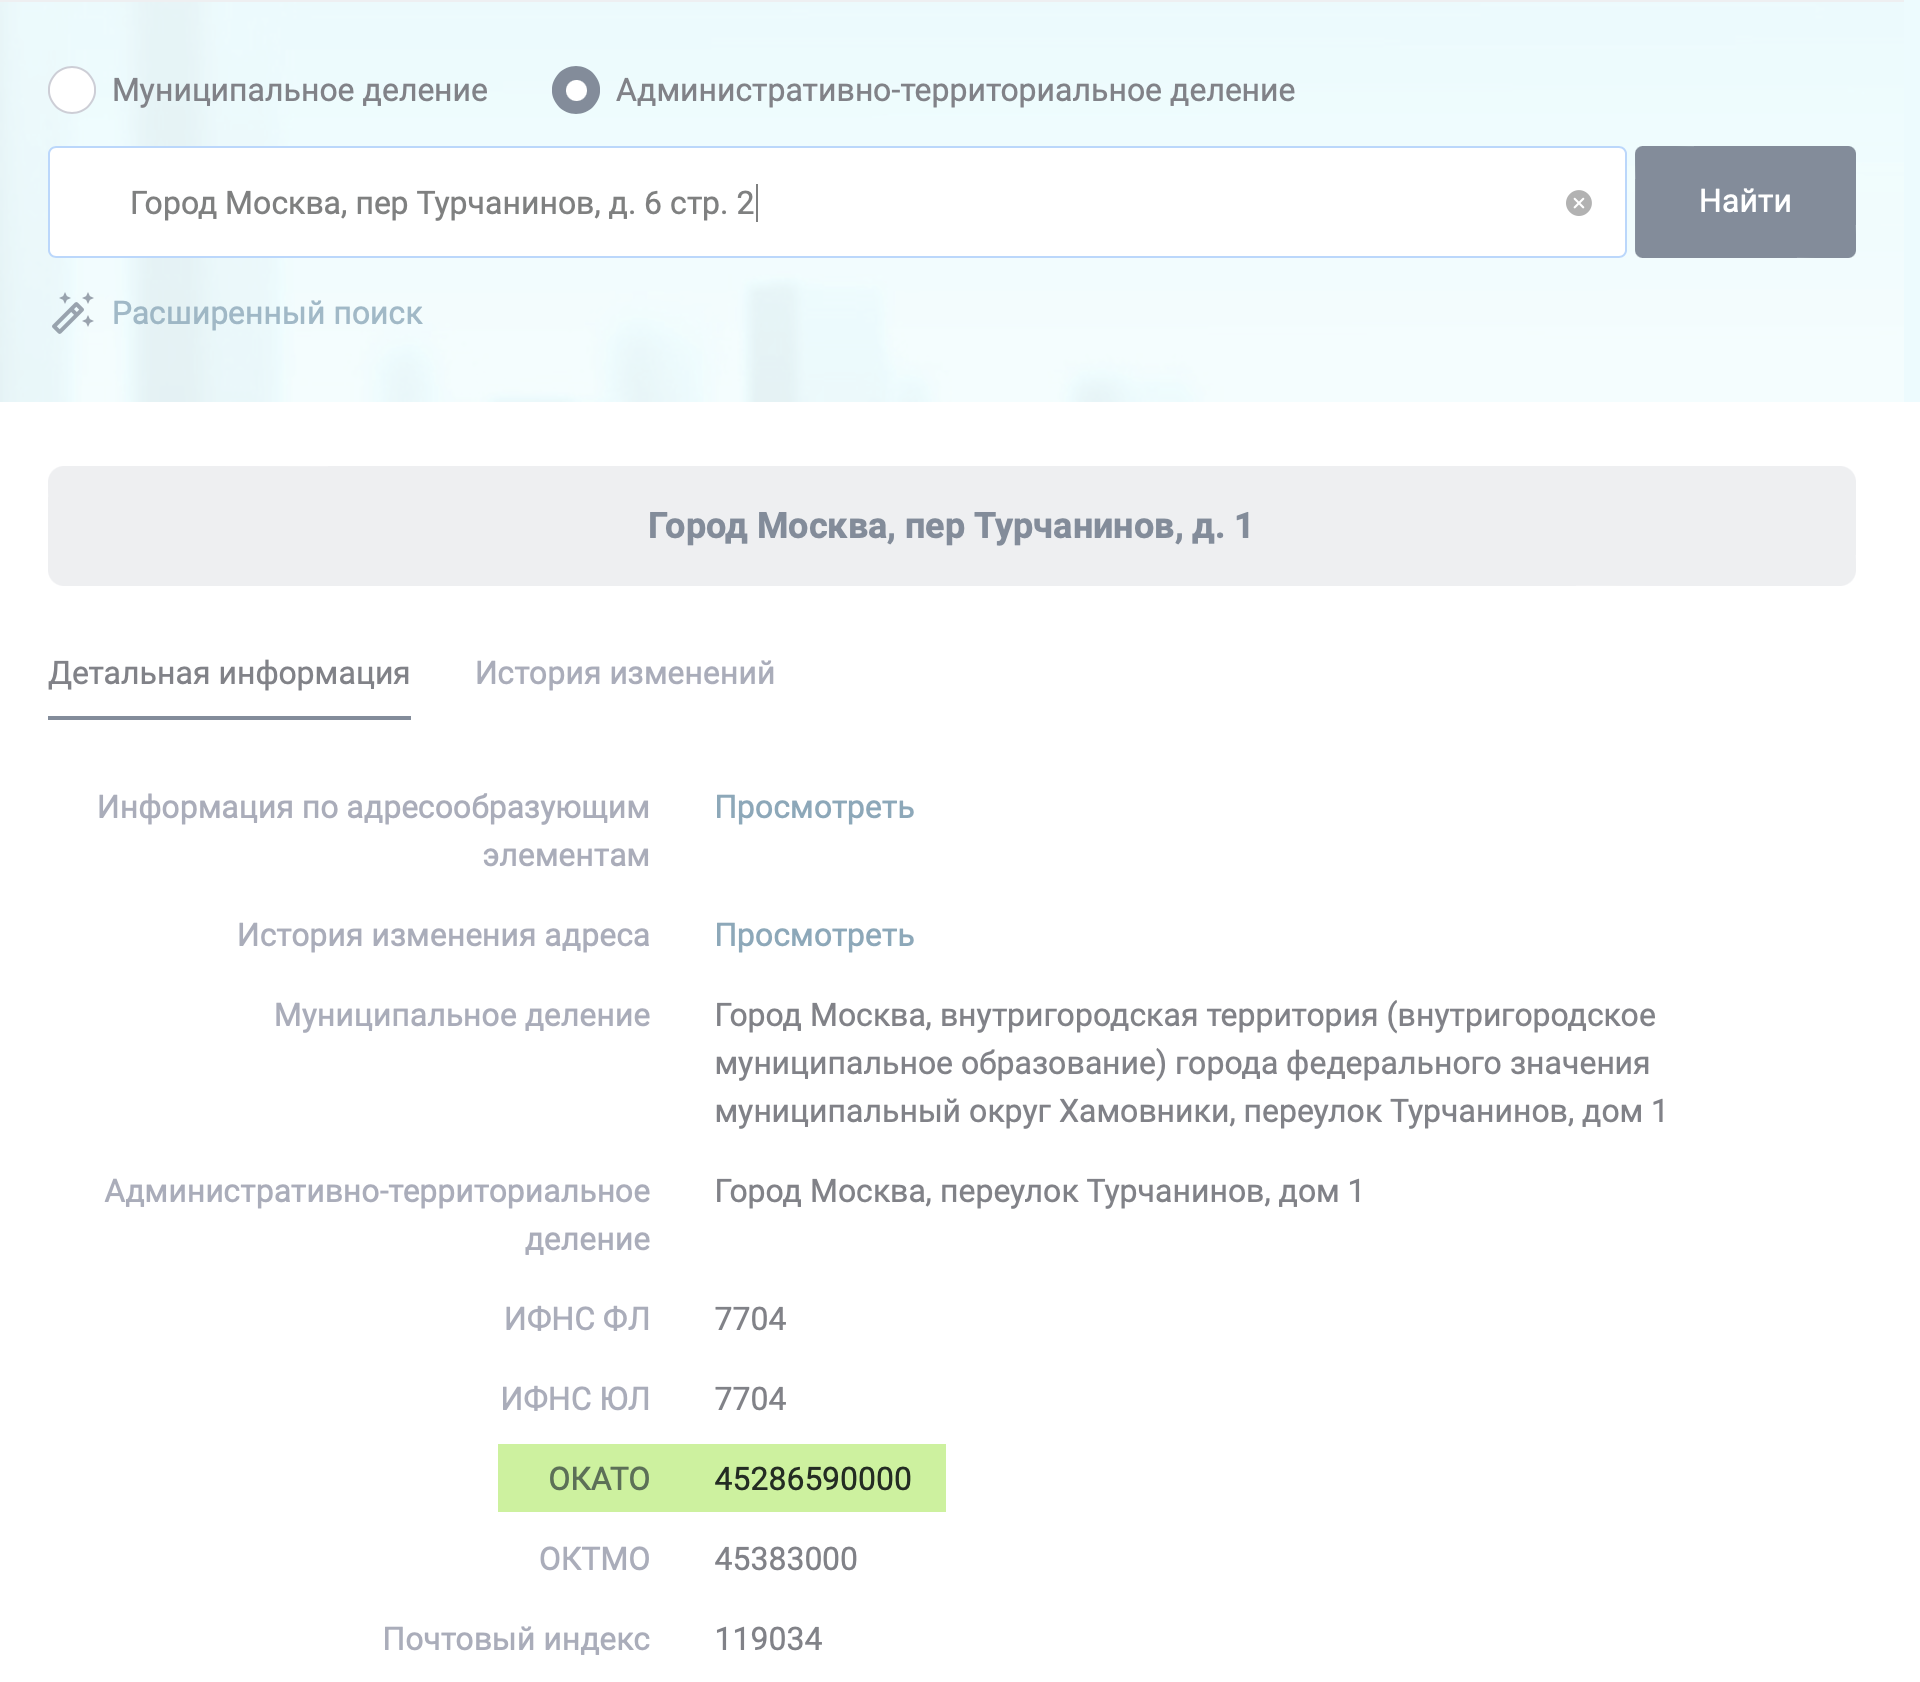Click the Информация по адресообразующим элементам label
The height and width of the screenshot is (1682, 1920).
tap(373, 831)
